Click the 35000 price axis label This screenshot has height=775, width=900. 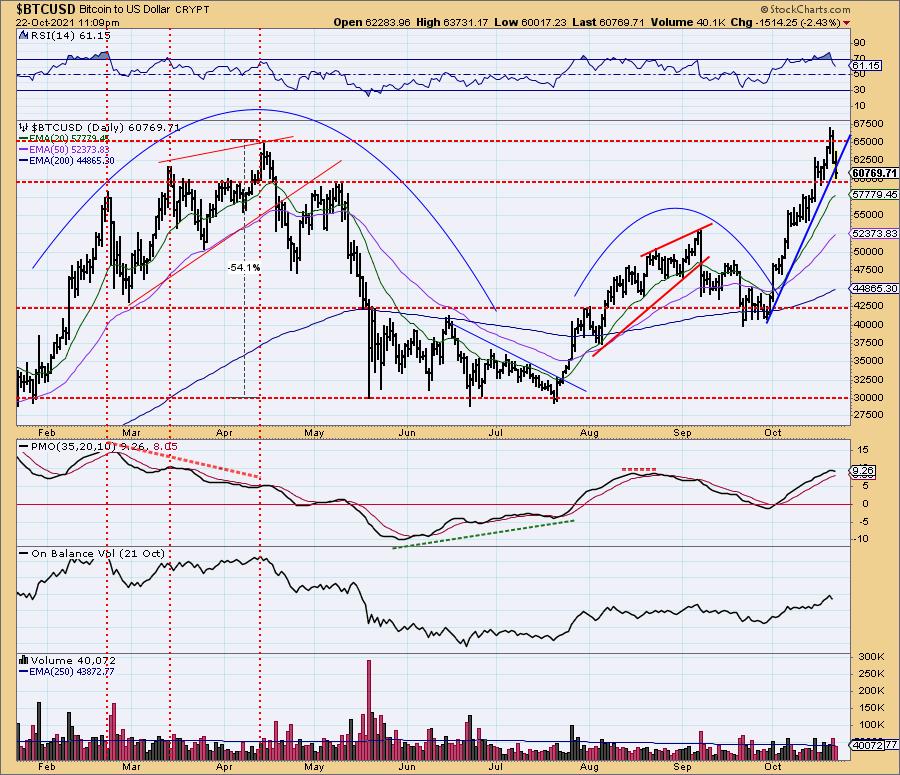(868, 361)
